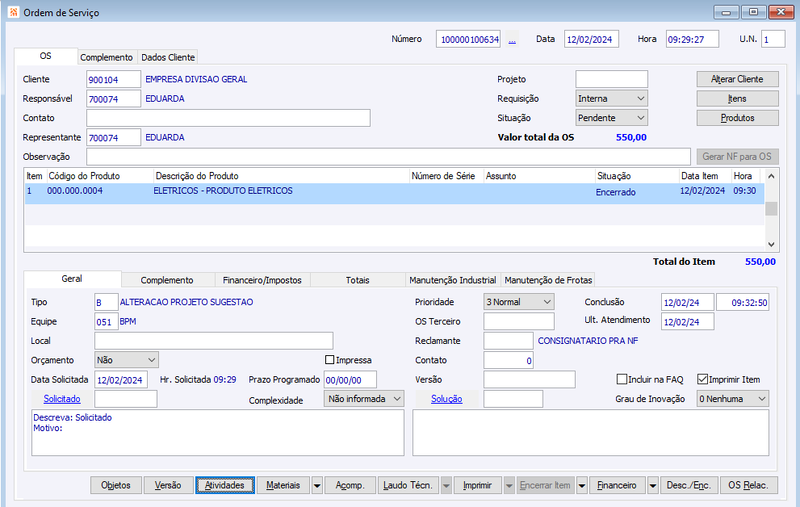Image resolution: width=800 pixels, height=507 pixels.
Task: Open the Prioridade dropdown showing 3 Normal
Action: click(x=519, y=302)
